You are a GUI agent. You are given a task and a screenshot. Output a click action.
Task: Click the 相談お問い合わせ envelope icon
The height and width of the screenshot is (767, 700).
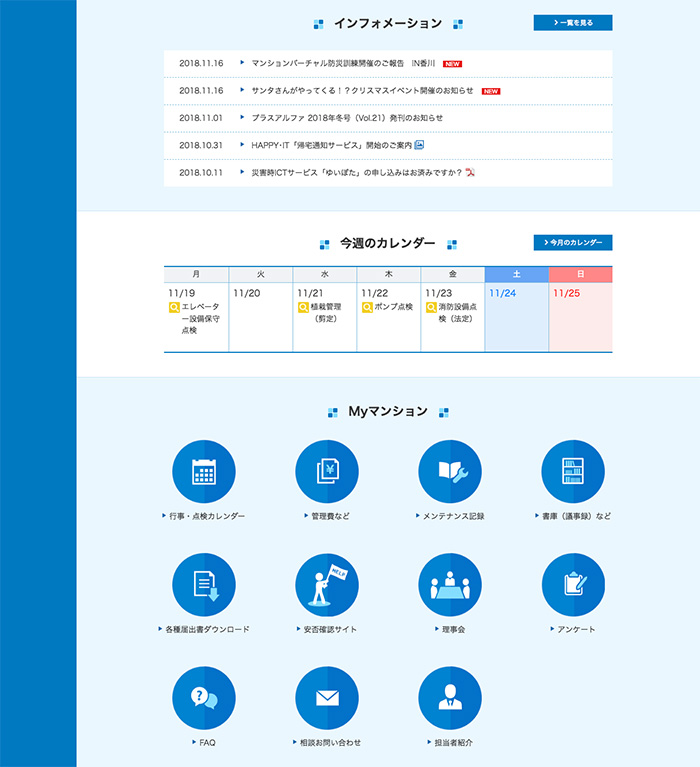coord(327,697)
